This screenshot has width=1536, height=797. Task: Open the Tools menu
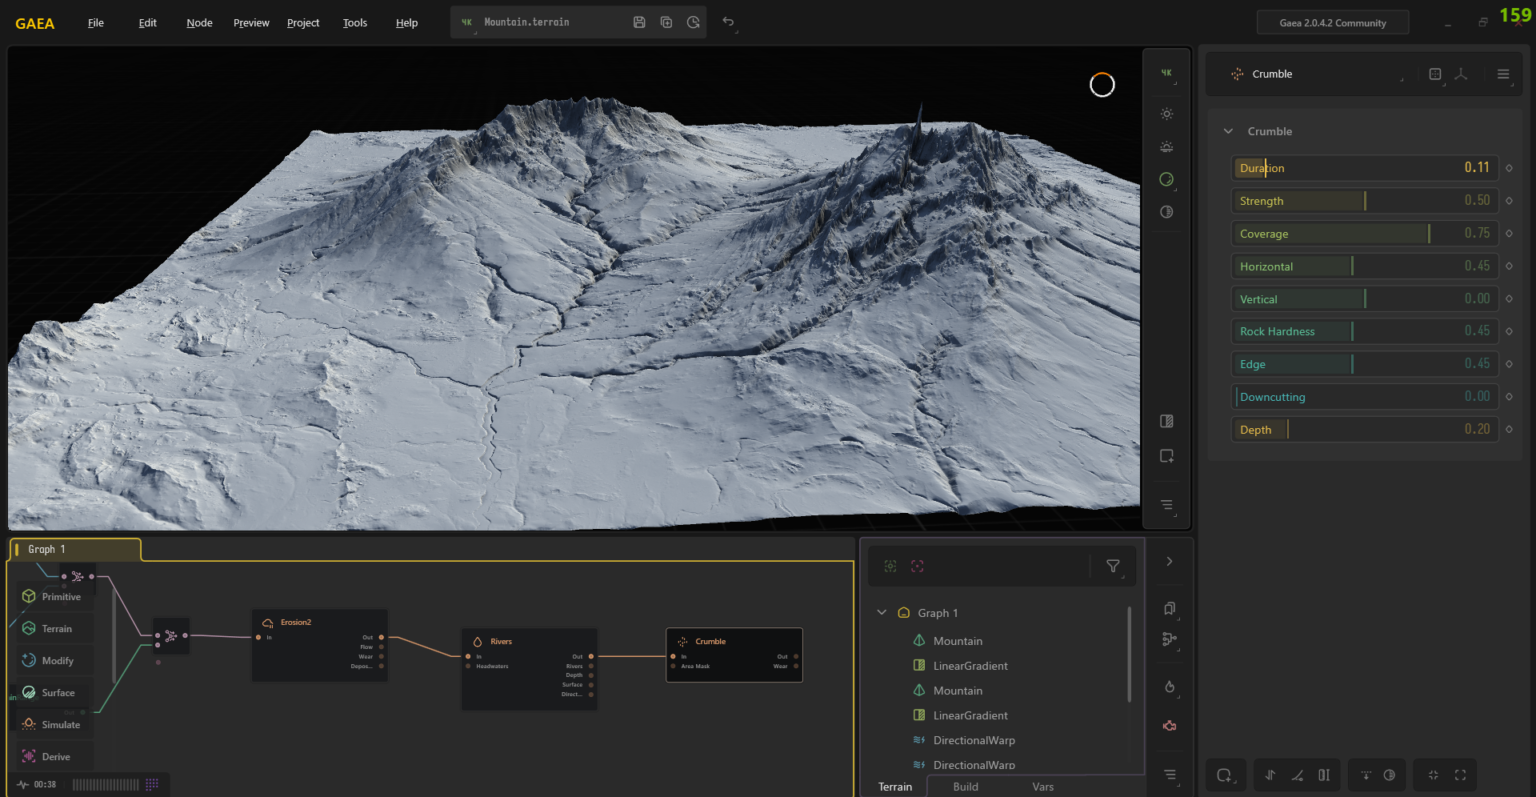tap(354, 22)
